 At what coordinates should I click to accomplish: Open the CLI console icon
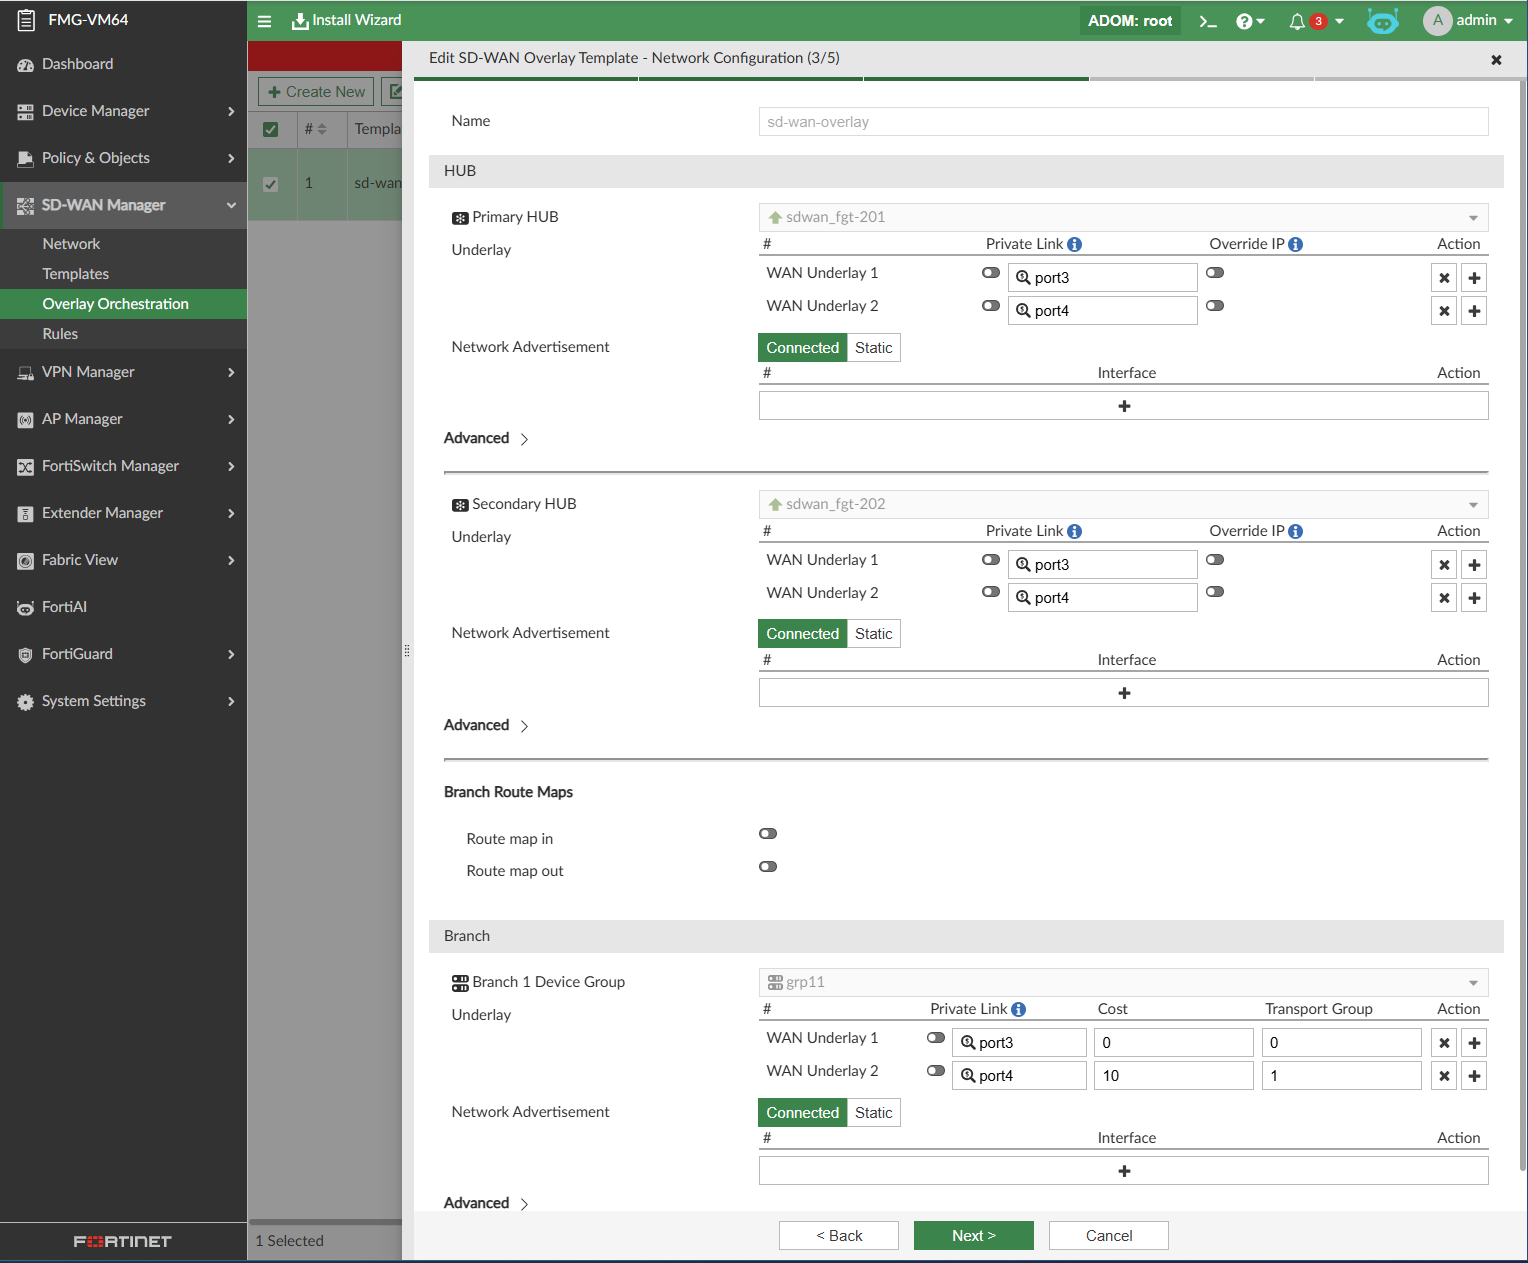1208,21
